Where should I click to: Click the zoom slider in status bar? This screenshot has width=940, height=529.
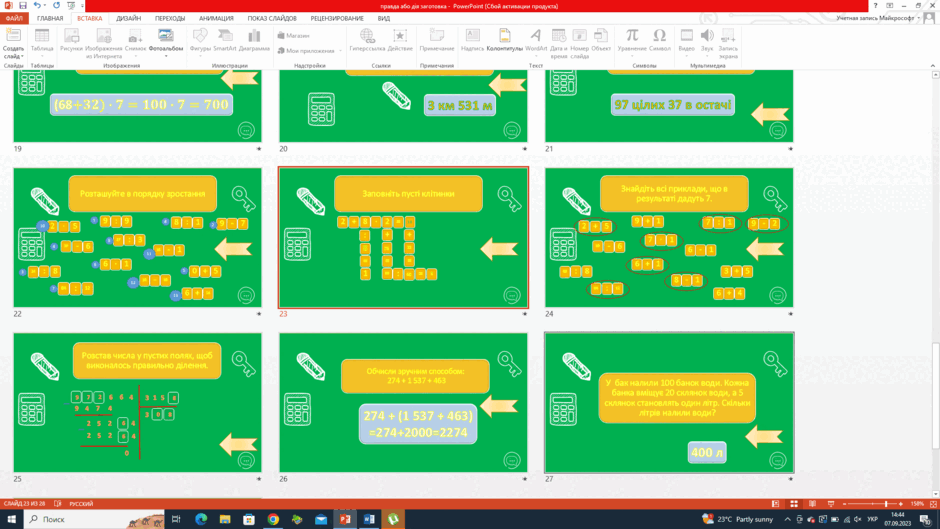pyautogui.click(x=873, y=504)
